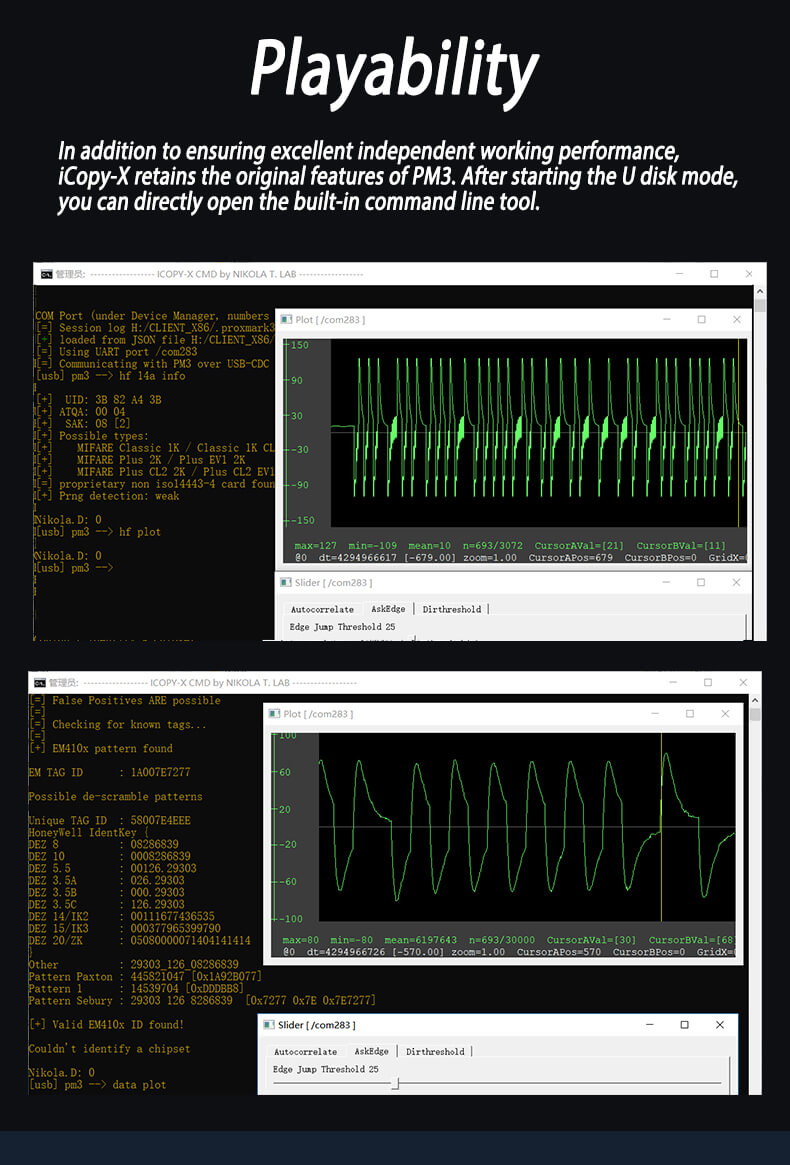Click the window icon of the Plot showing max=127

(286, 319)
